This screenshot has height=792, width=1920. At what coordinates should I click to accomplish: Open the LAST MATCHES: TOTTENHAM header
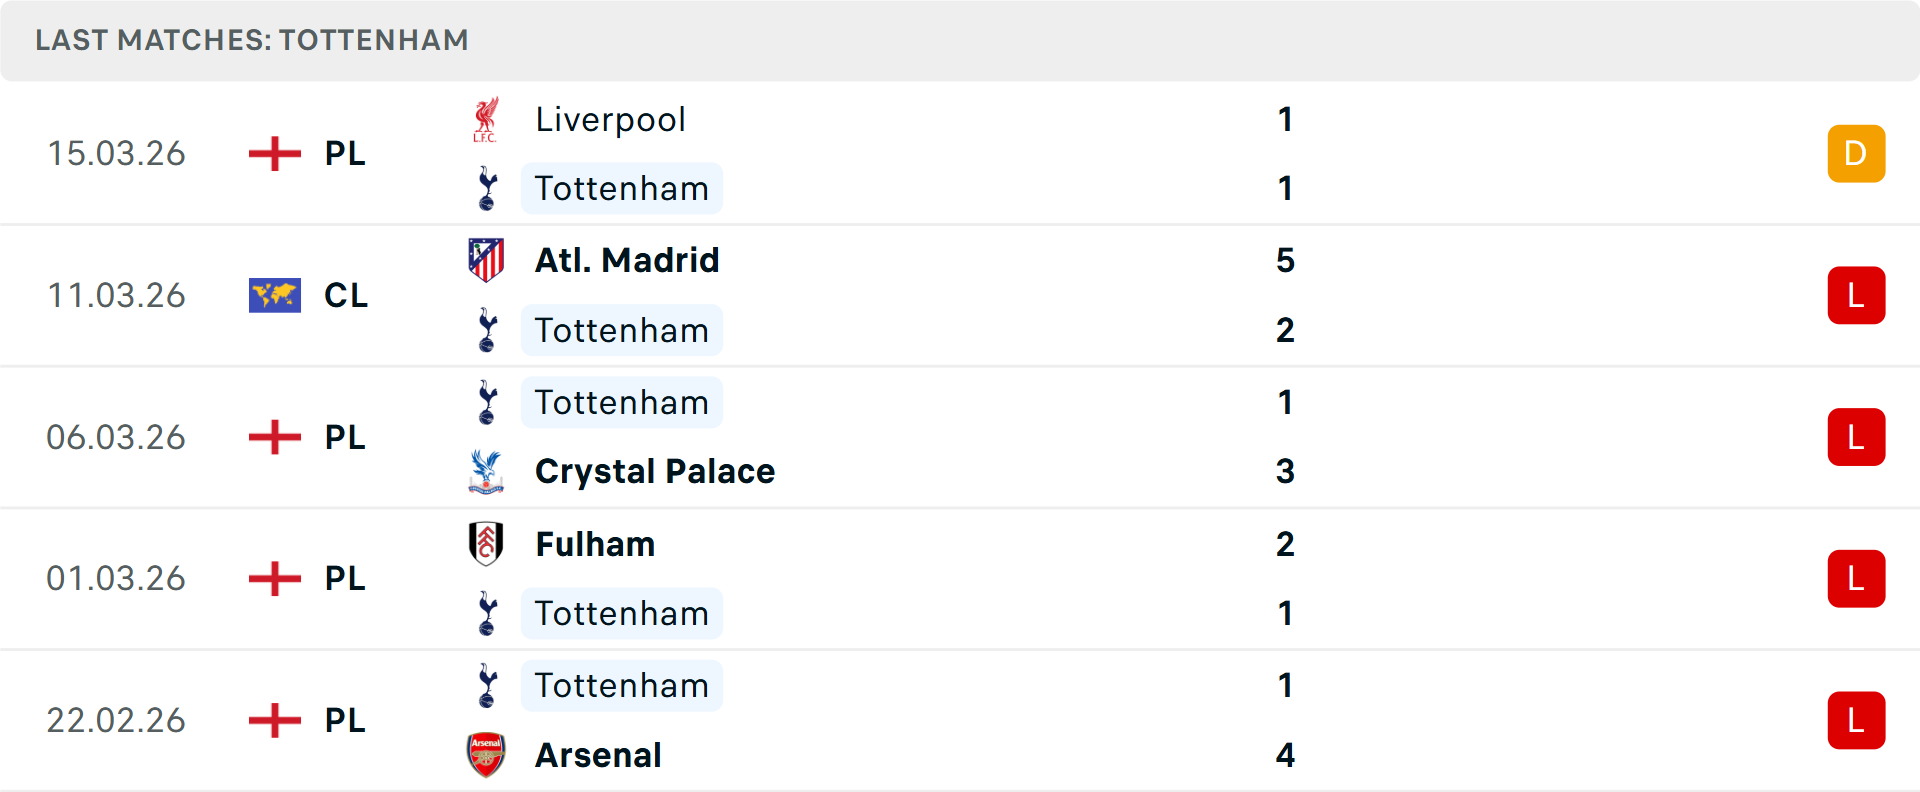click(x=250, y=40)
